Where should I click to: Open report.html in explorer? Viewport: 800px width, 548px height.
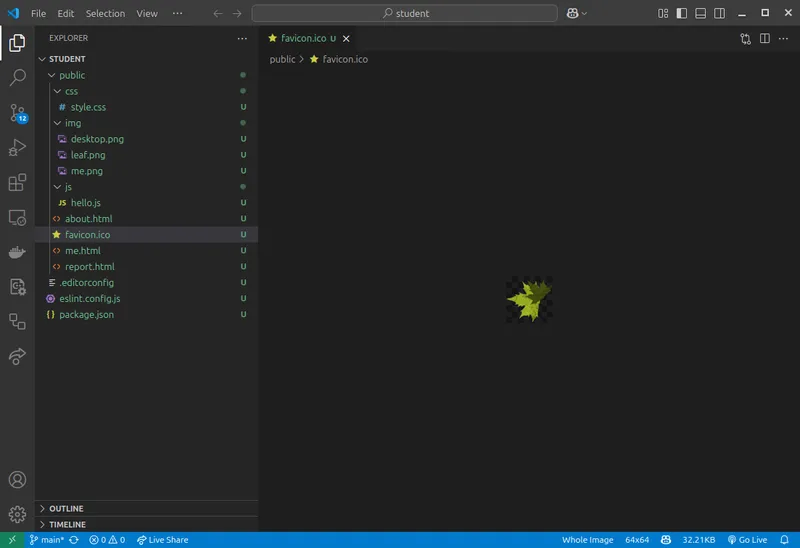click(x=146, y=266)
